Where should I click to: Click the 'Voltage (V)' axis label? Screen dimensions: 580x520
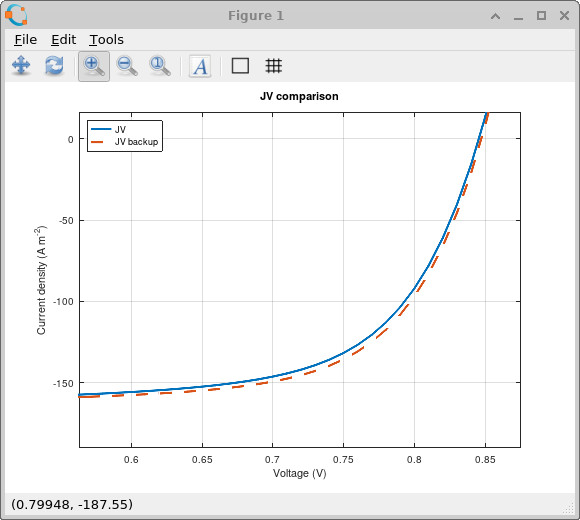coord(300,473)
